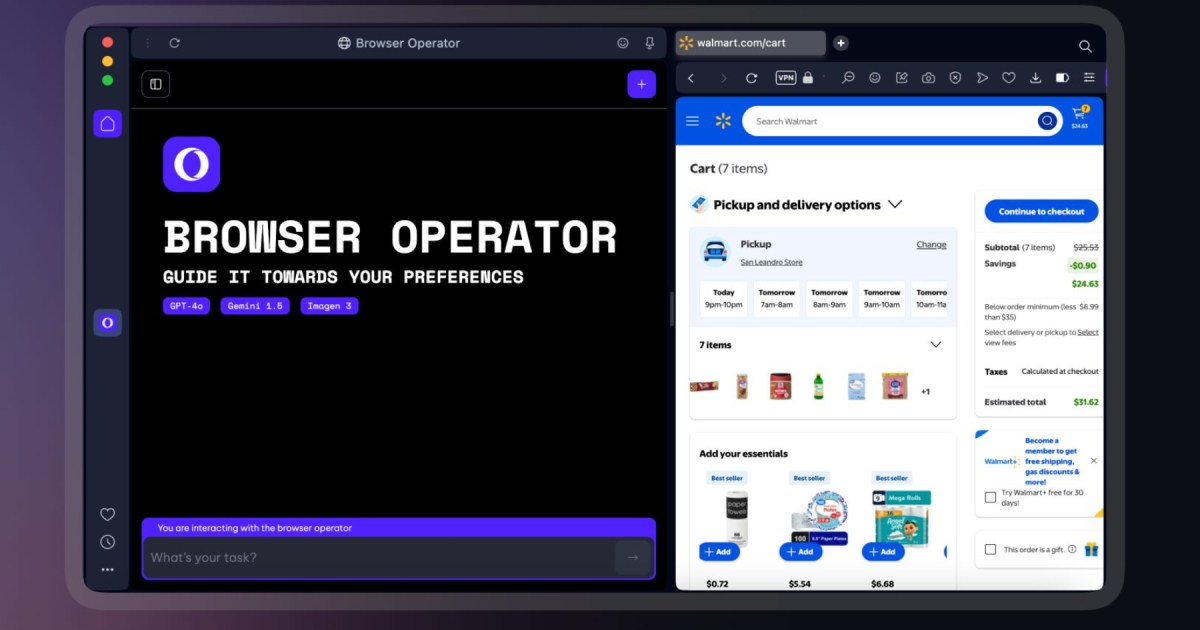This screenshot has width=1200, height=630.
Task: Open the easy setup menu in toolbar
Action: [1089, 78]
